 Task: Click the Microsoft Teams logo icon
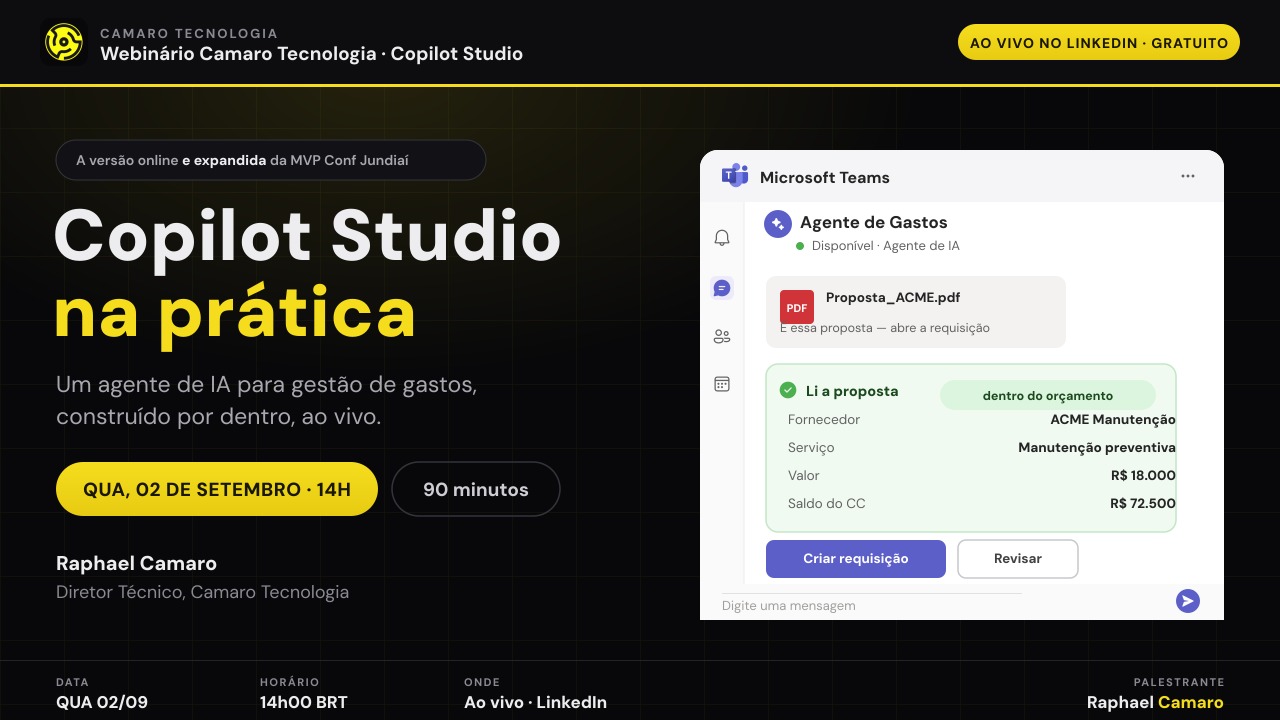pos(735,176)
